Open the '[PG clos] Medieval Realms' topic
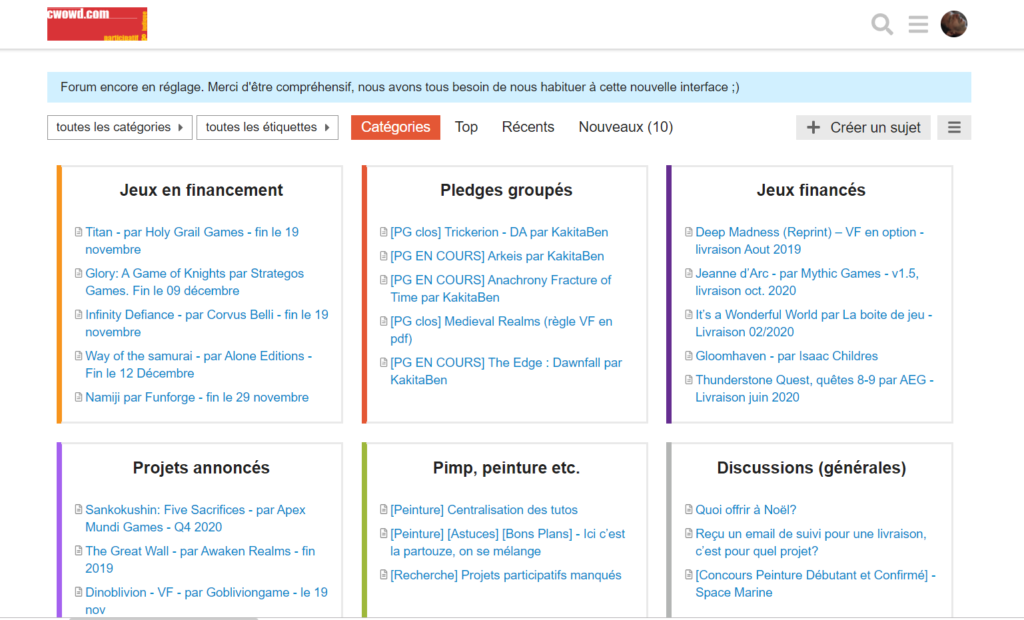The width and height of the screenshot is (1024, 620). point(502,329)
